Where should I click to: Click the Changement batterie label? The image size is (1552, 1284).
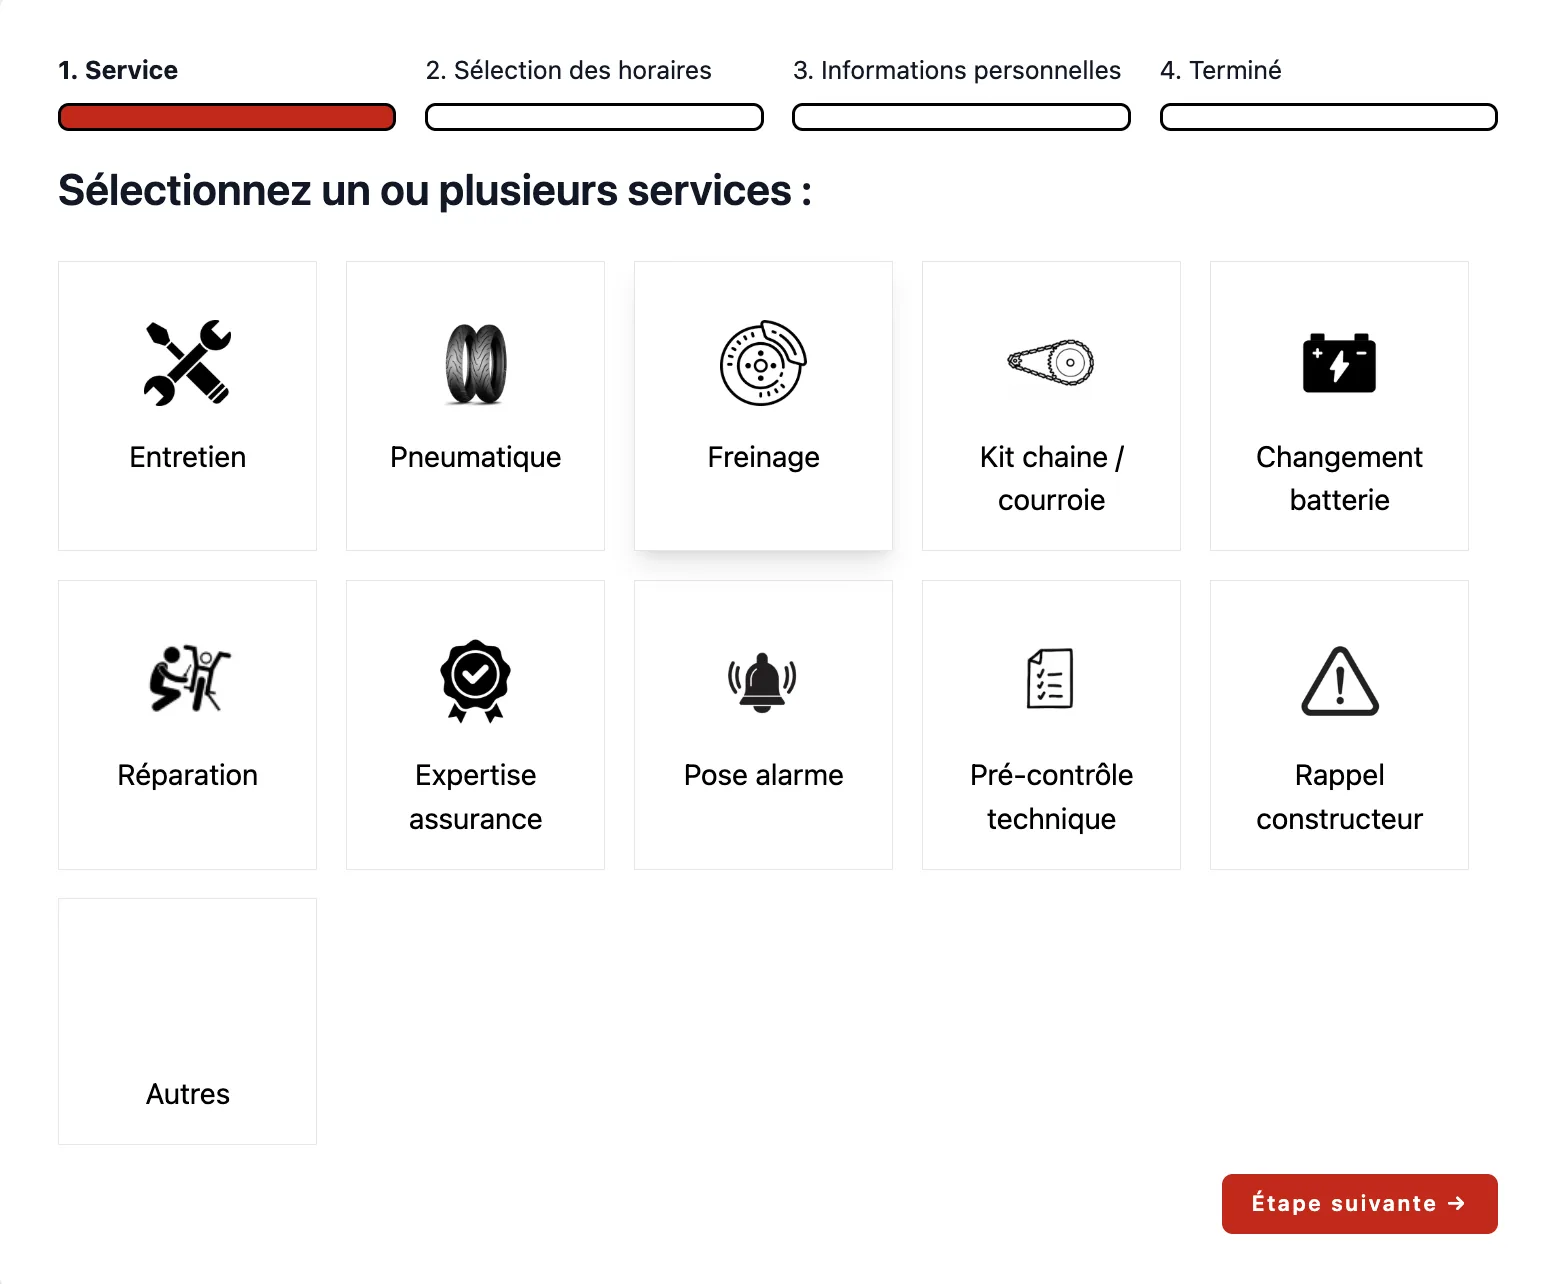point(1339,478)
